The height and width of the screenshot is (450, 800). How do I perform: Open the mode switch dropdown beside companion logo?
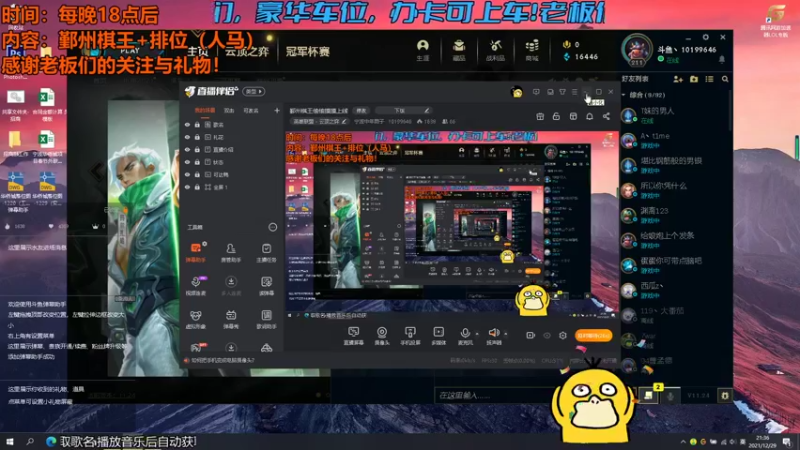point(254,91)
